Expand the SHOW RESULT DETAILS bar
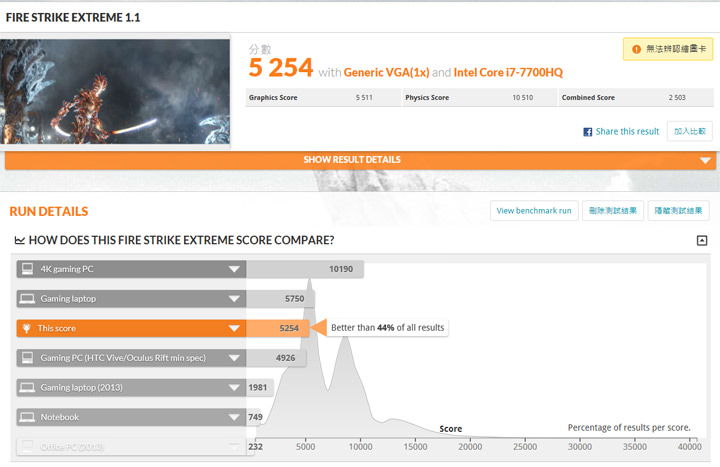The width and height of the screenshot is (720, 467). (360, 160)
